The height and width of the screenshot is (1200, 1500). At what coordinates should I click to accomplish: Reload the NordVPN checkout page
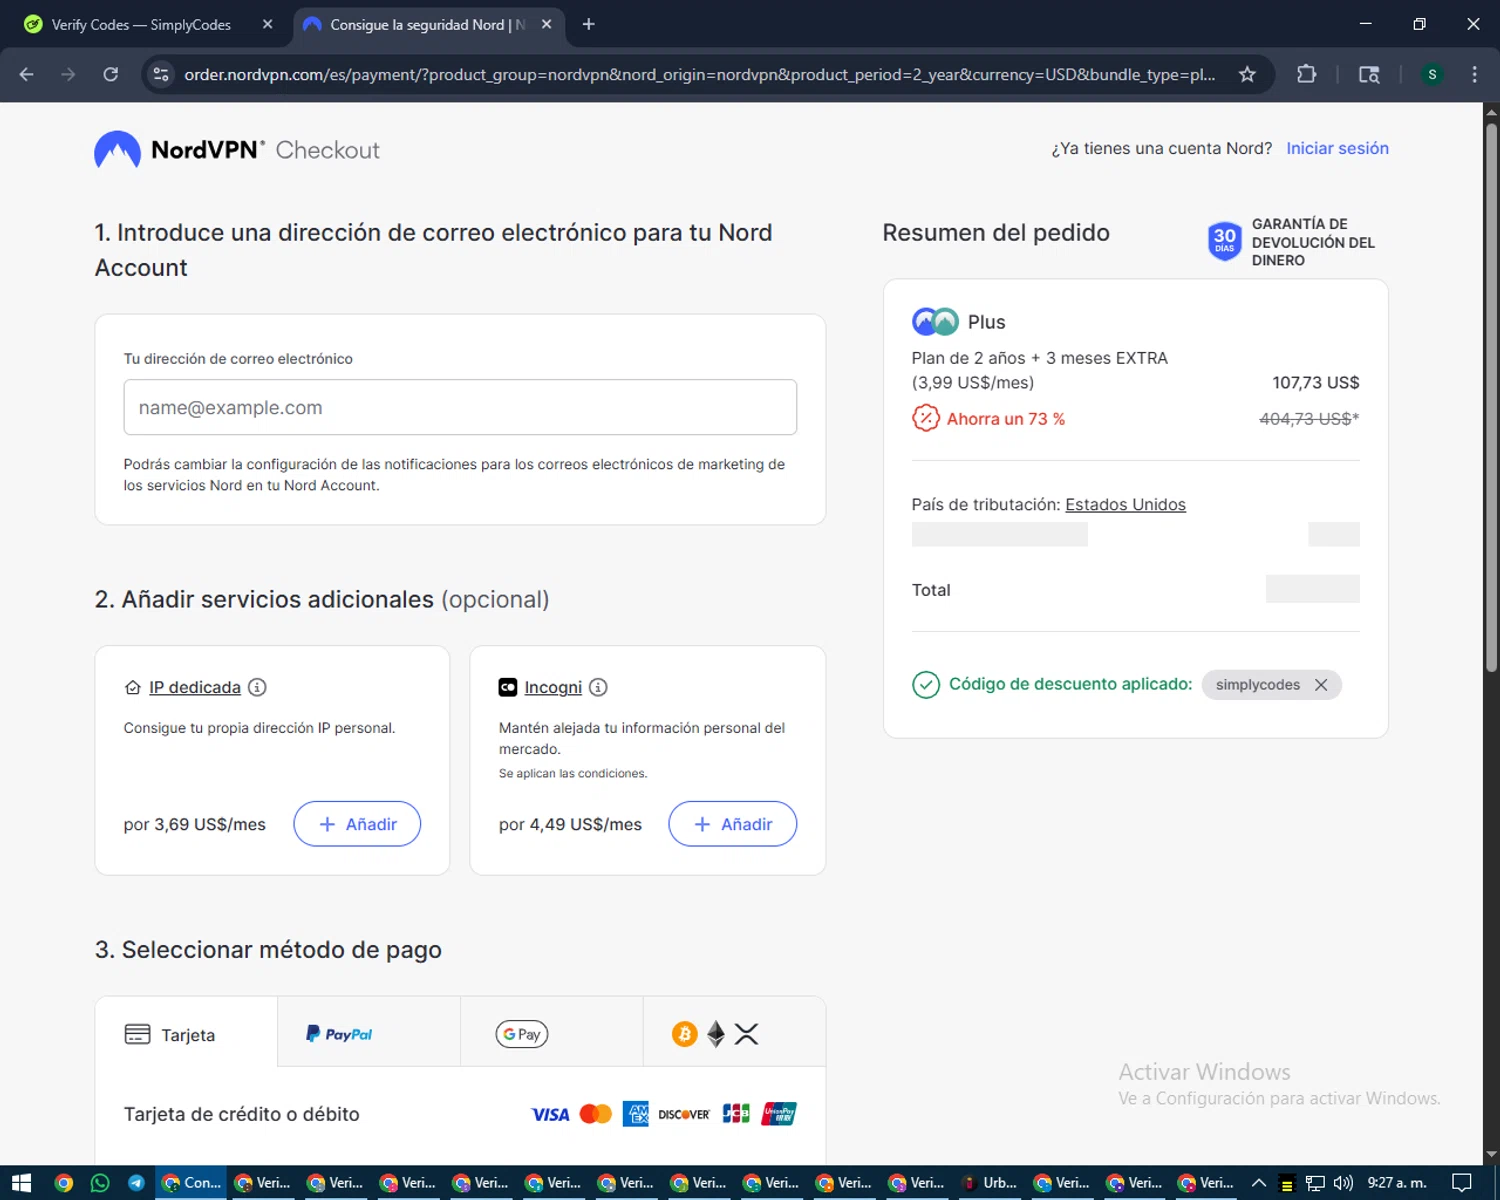[111, 74]
